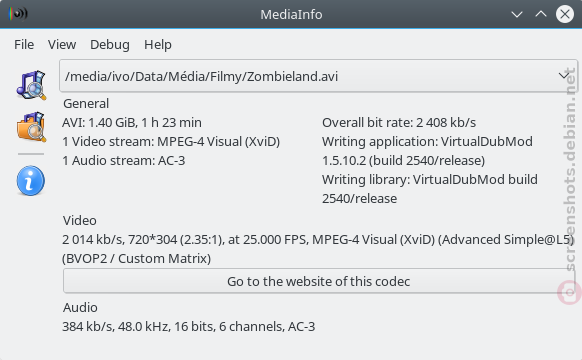Image resolution: width=582 pixels, height=360 pixels.
Task: Select the Audio section heading
Action: 80,307
